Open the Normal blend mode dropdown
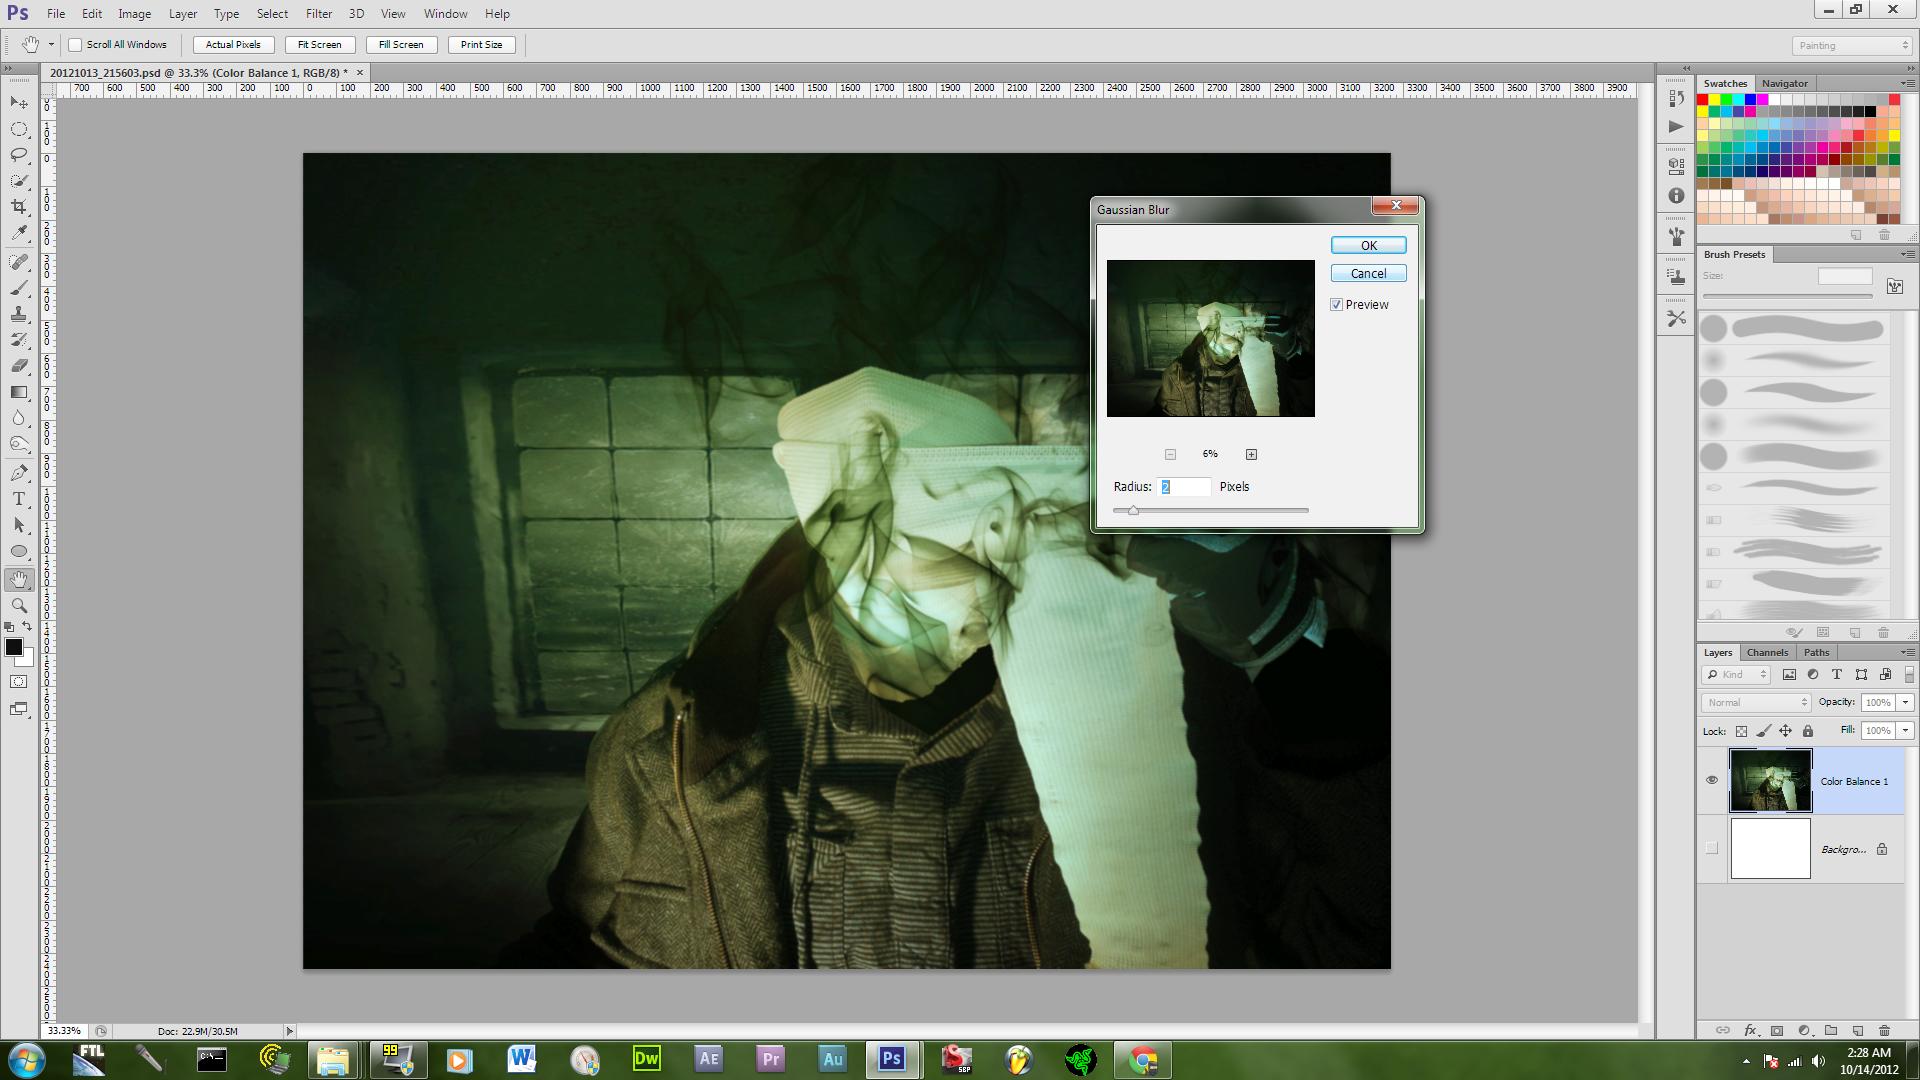The width and height of the screenshot is (1920, 1080). click(1757, 703)
